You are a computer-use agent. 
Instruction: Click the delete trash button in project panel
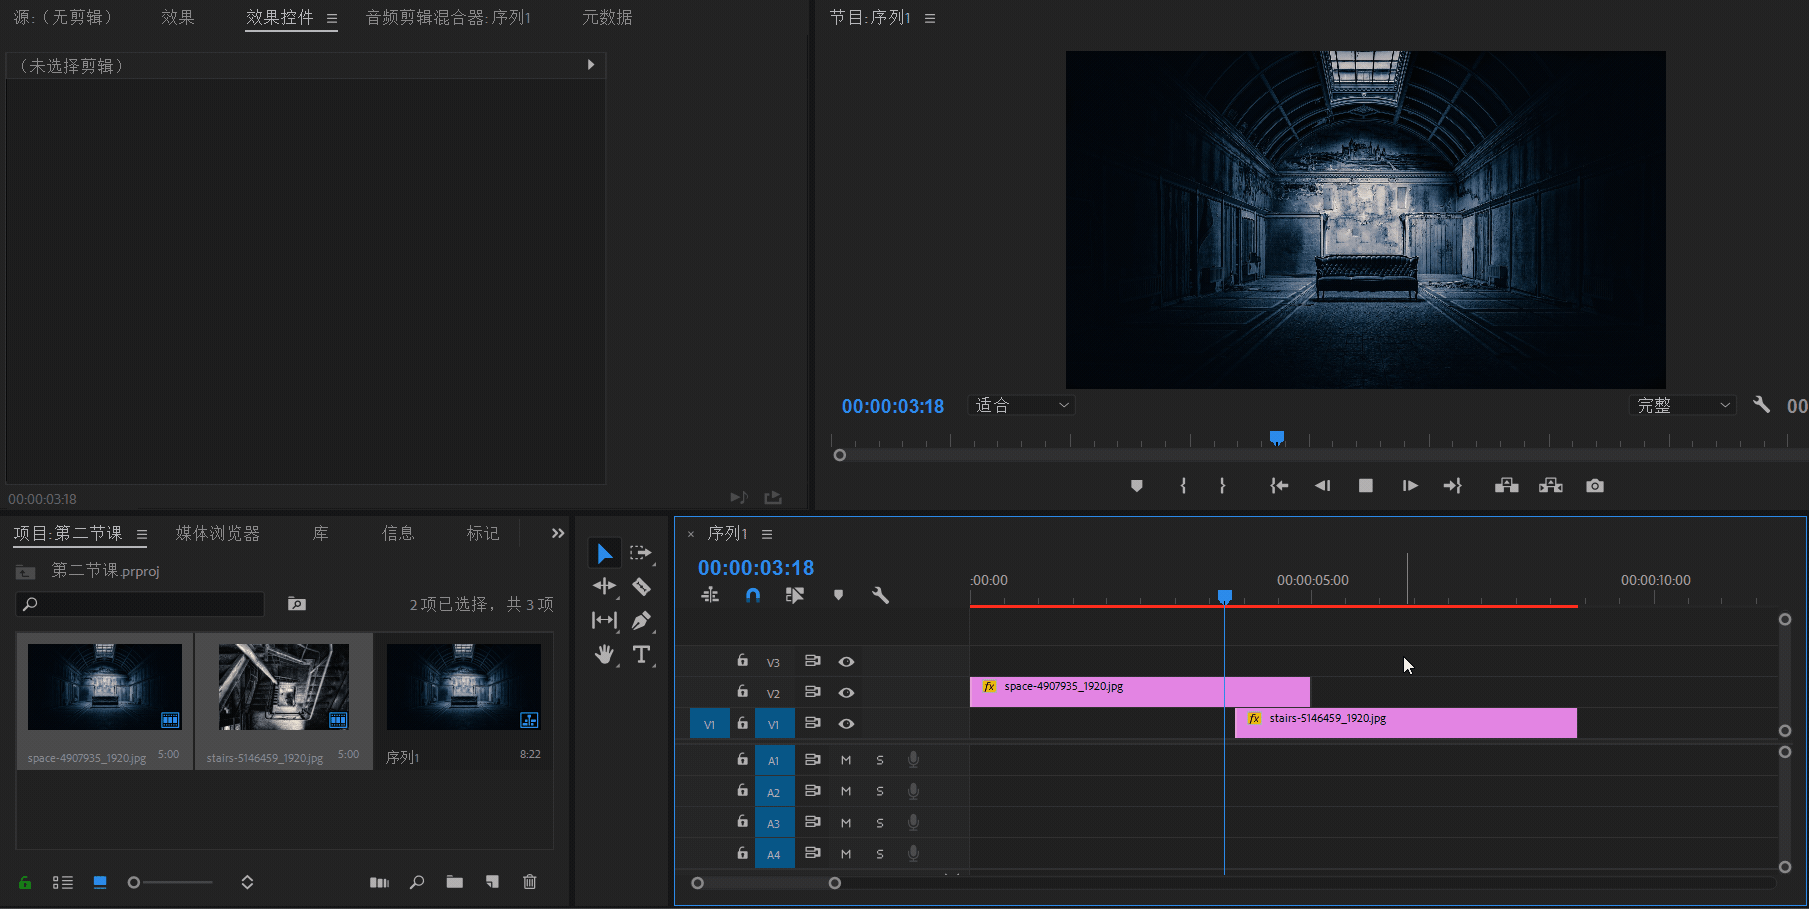(x=530, y=882)
